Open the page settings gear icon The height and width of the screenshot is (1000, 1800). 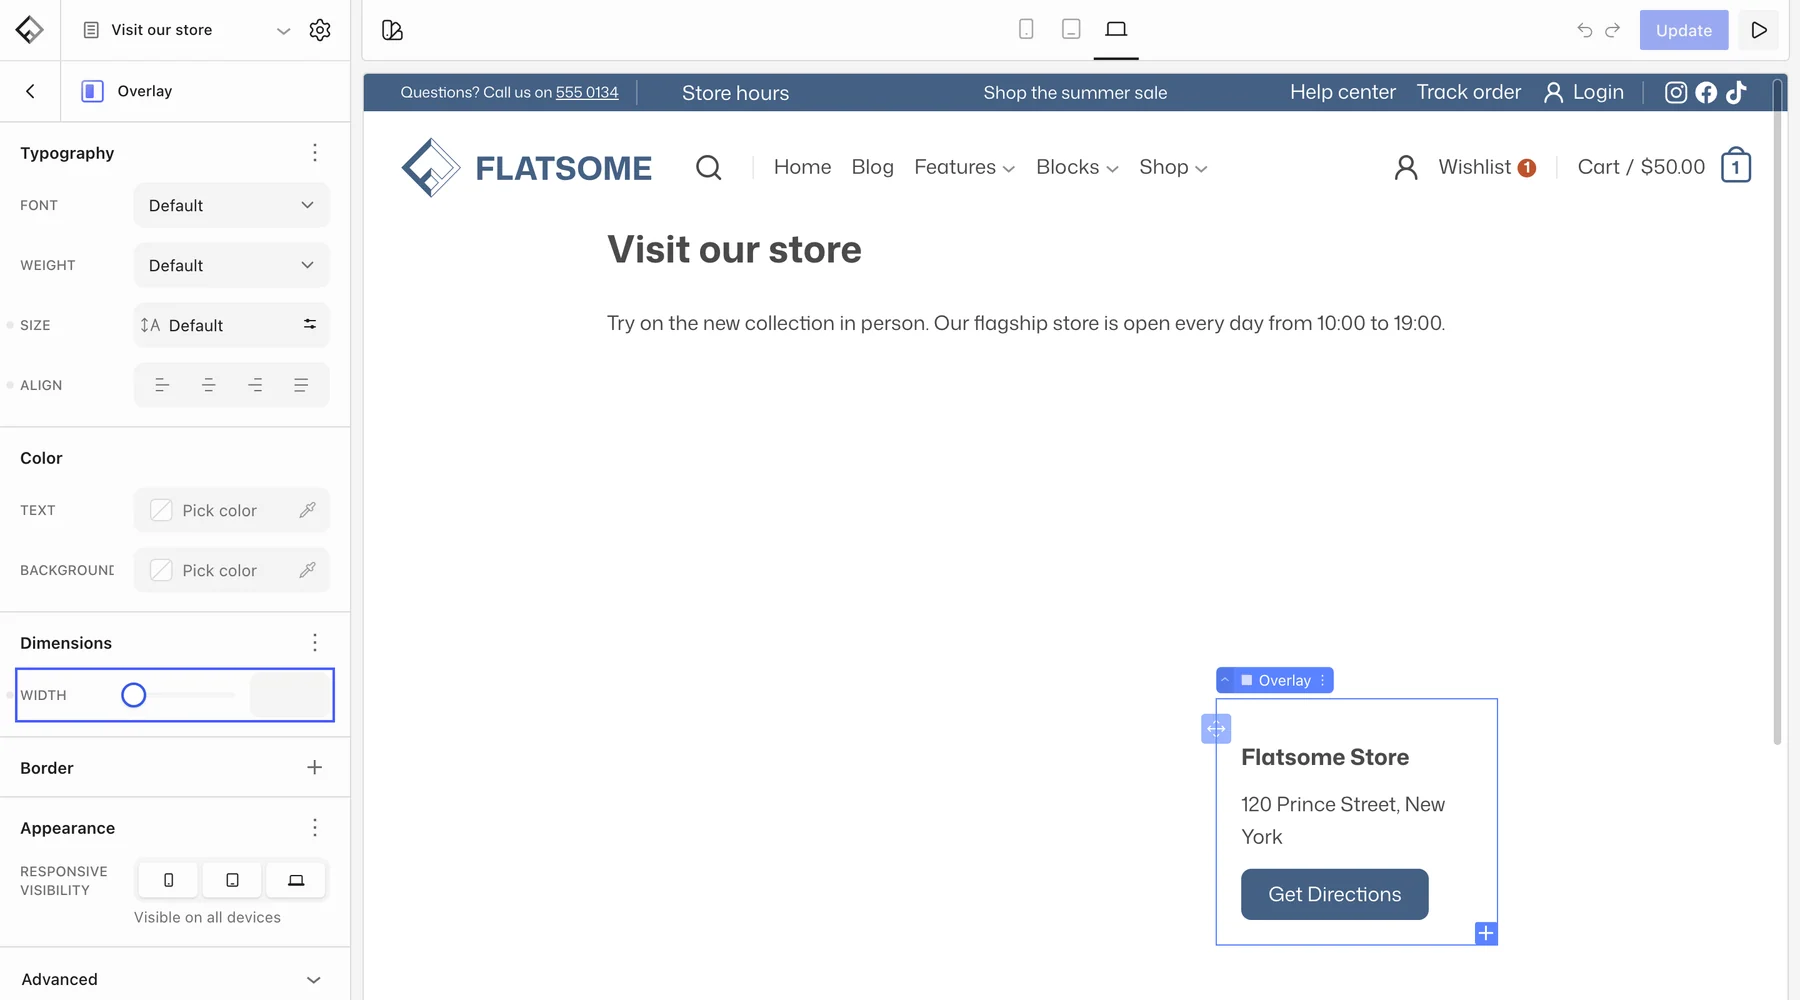(x=320, y=30)
